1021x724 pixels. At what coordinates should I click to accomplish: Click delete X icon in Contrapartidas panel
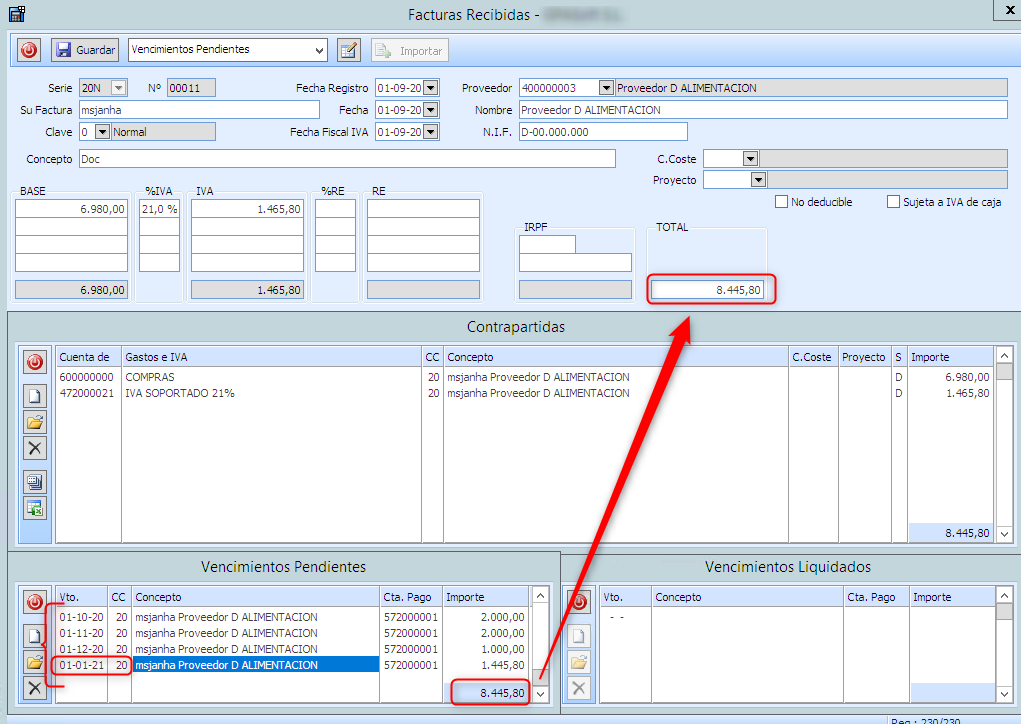[35, 447]
